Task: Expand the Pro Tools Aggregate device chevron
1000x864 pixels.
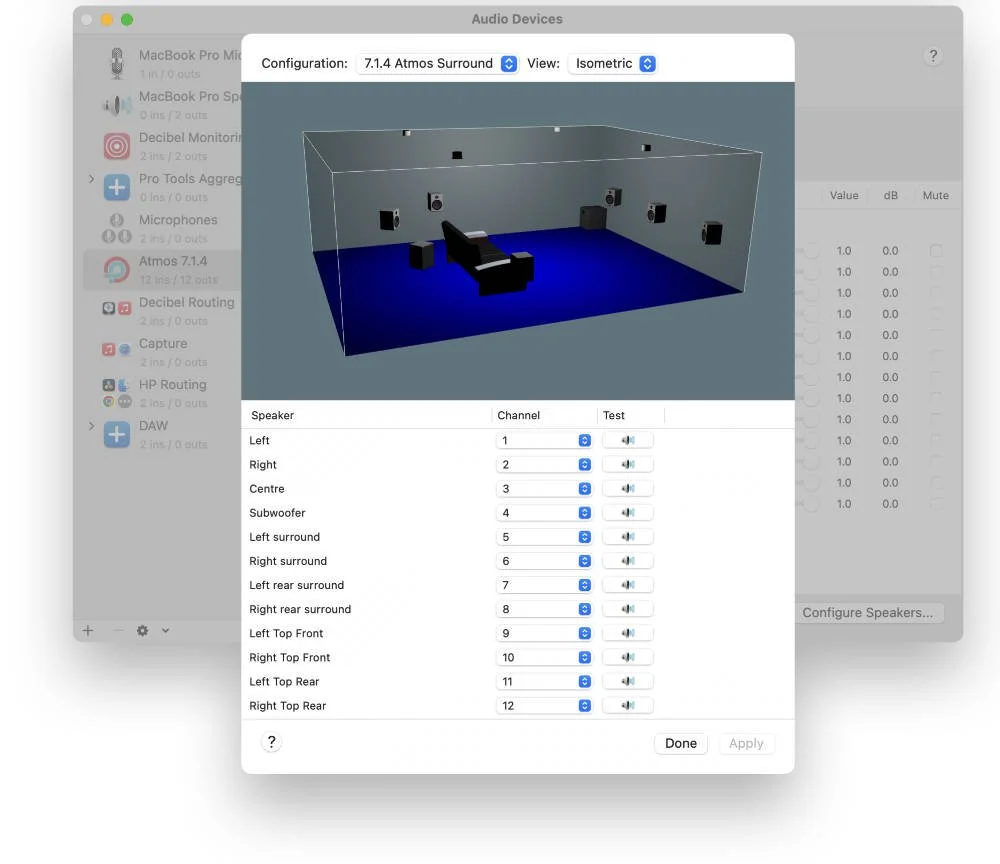Action: (x=91, y=179)
